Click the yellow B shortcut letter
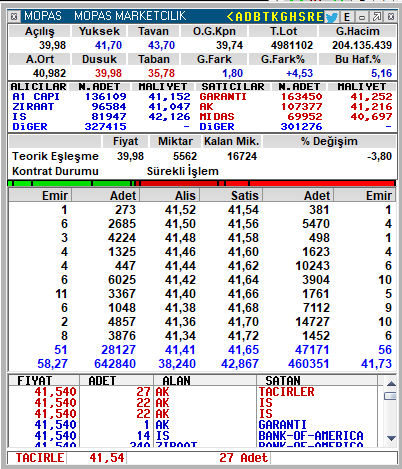This screenshot has width=402, height=469. (257, 16)
